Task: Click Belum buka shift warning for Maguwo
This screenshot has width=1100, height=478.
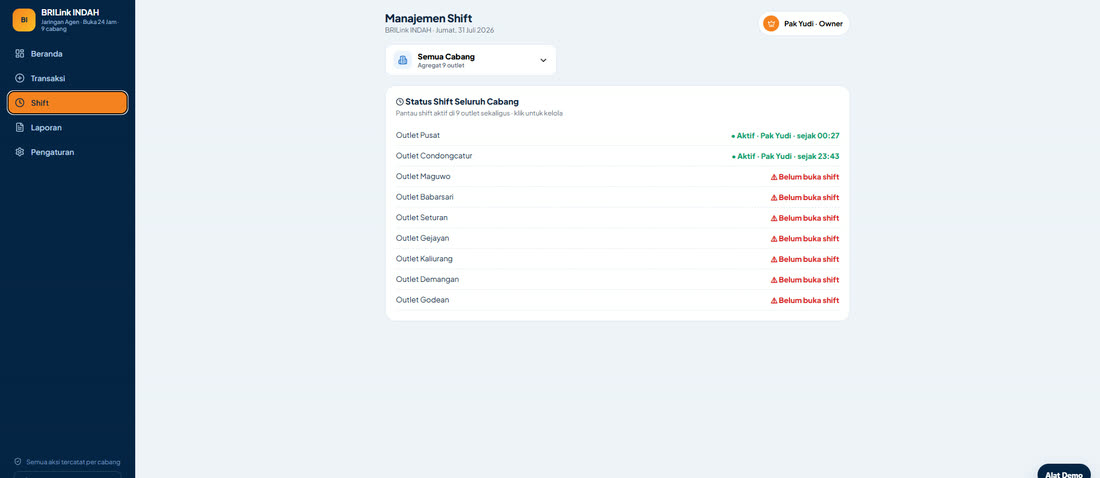Action: click(x=805, y=177)
